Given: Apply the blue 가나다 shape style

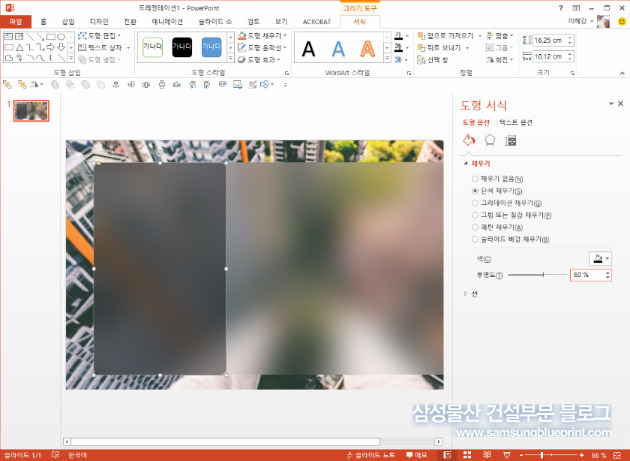Looking at the screenshot, I should (x=211, y=47).
